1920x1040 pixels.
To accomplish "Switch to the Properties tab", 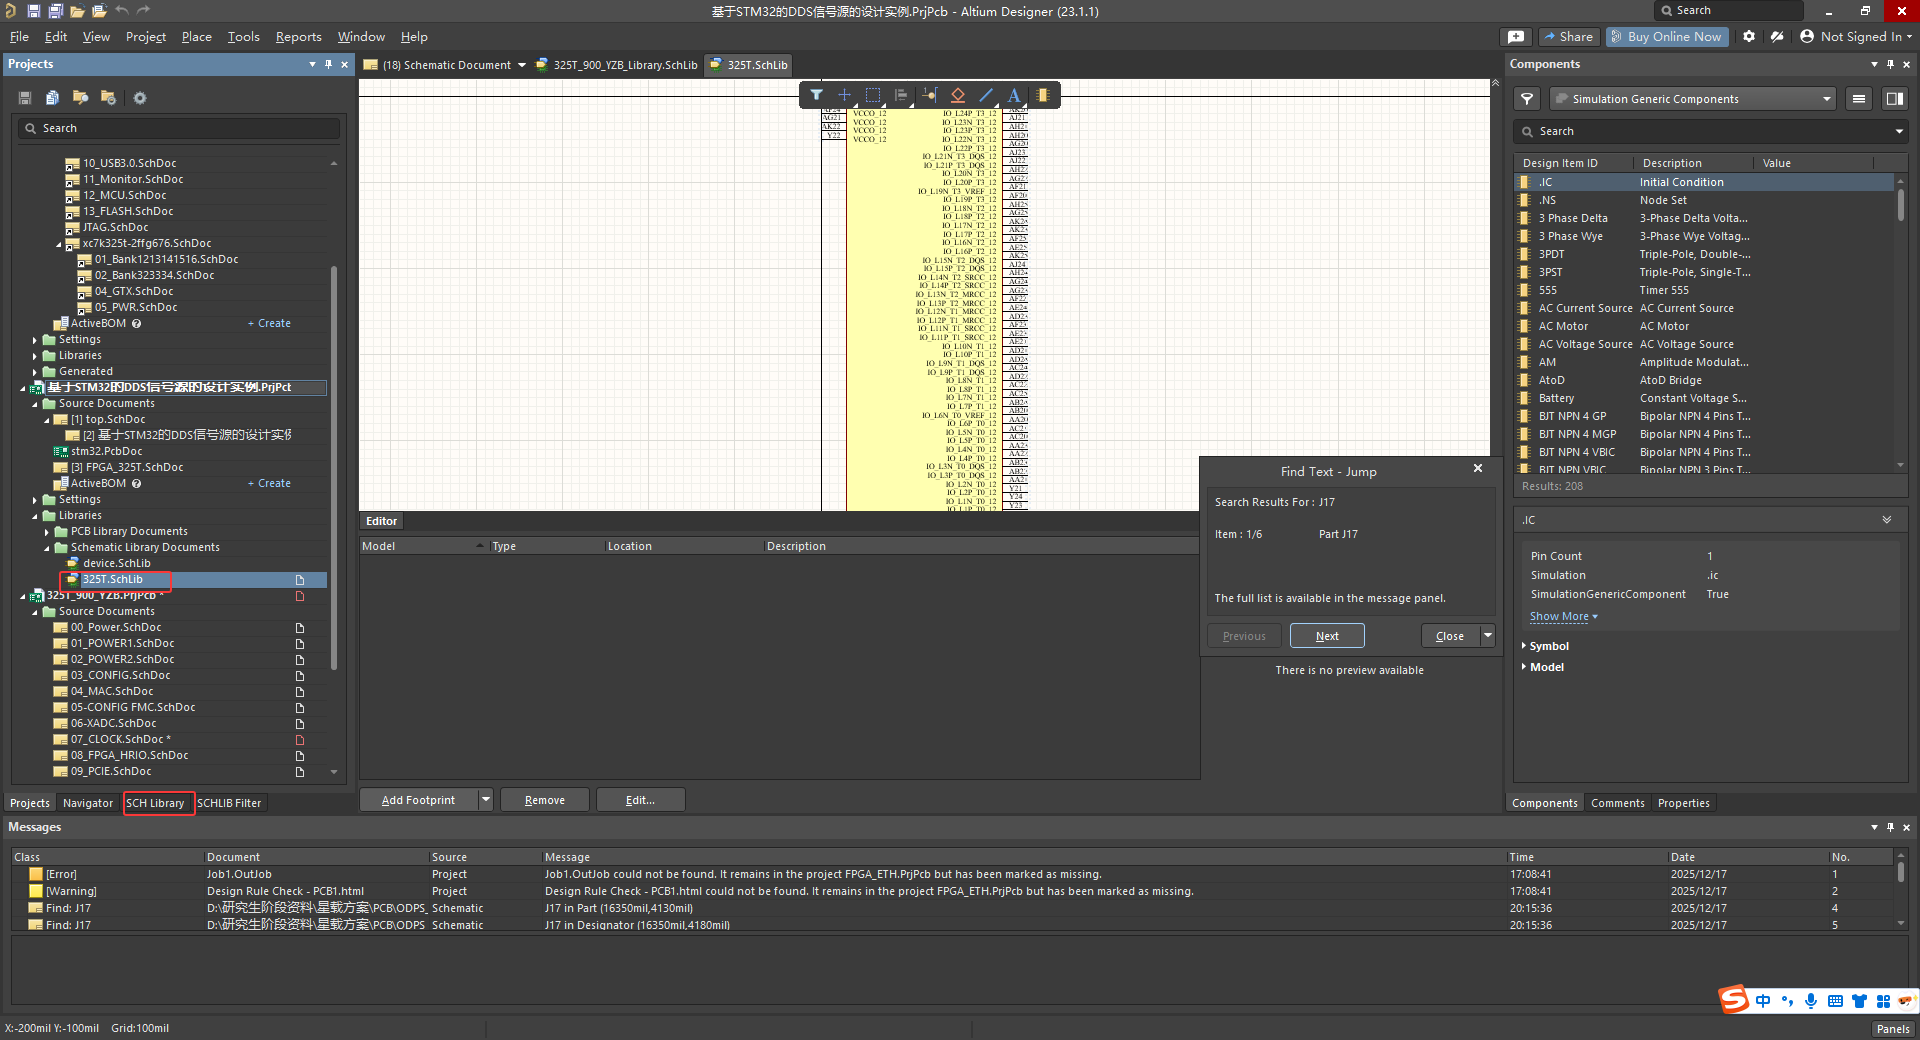I will 1683,803.
